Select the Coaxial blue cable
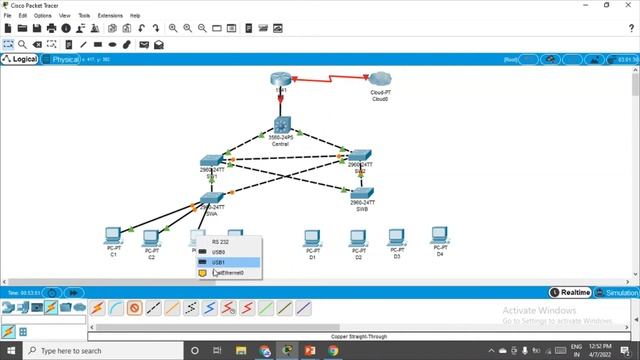Screen dimensions: 640x360 [x=209, y=308]
